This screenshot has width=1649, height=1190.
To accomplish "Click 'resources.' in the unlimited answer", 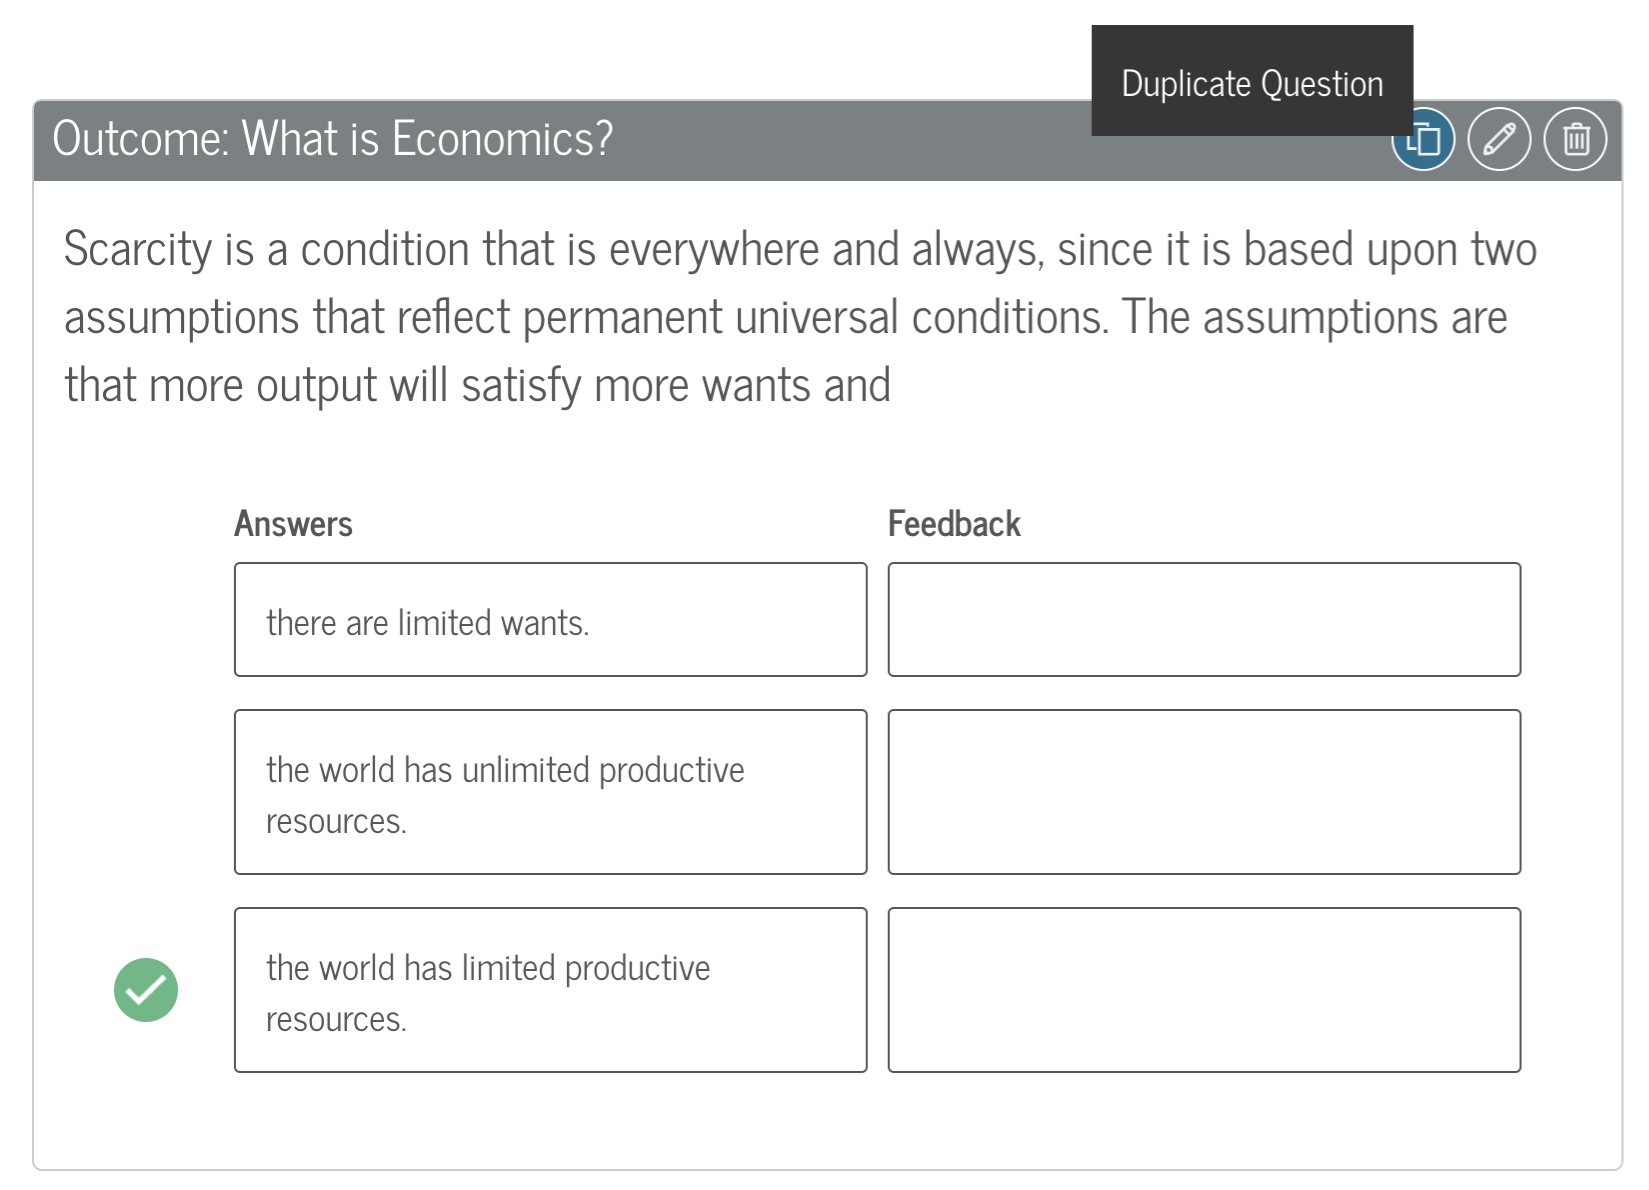I will point(336,822).
